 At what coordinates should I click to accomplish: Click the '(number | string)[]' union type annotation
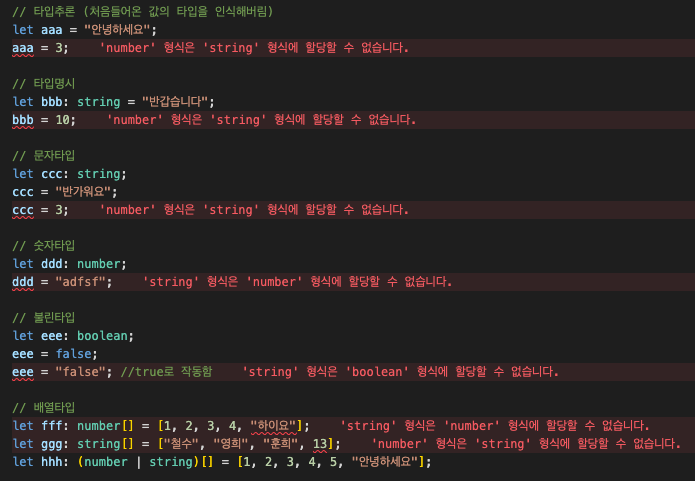coord(145,462)
